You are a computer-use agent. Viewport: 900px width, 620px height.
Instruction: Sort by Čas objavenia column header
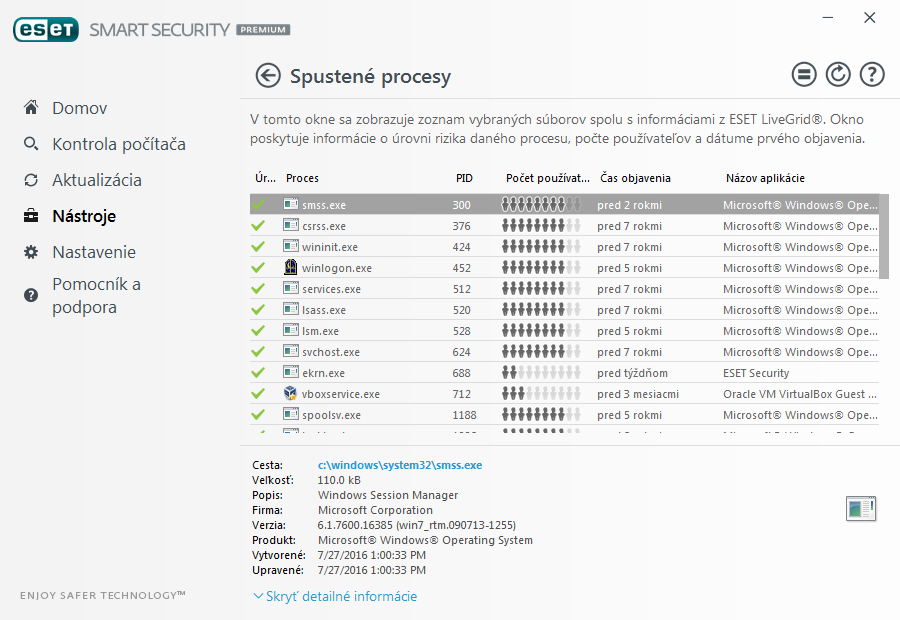click(x=635, y=178)
